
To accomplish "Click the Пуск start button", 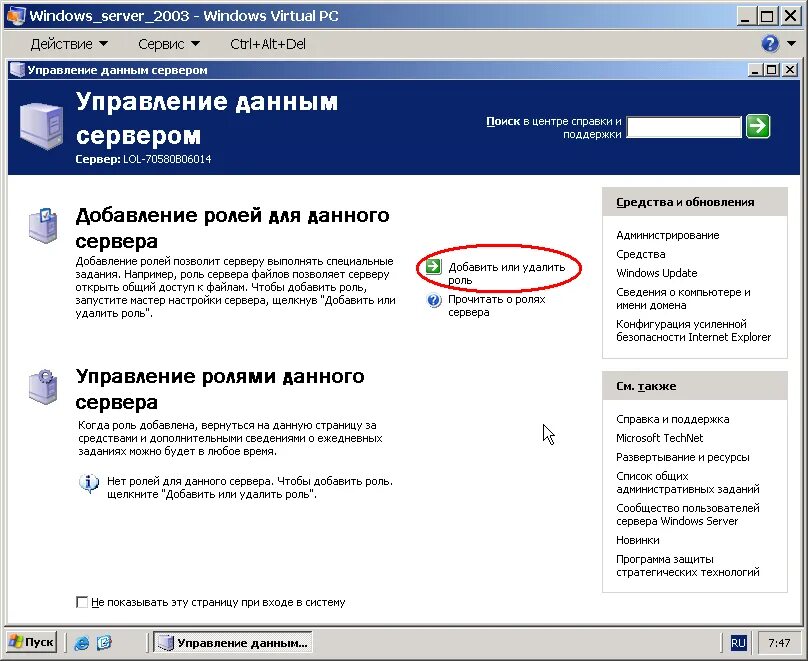I will coord(31,642).
